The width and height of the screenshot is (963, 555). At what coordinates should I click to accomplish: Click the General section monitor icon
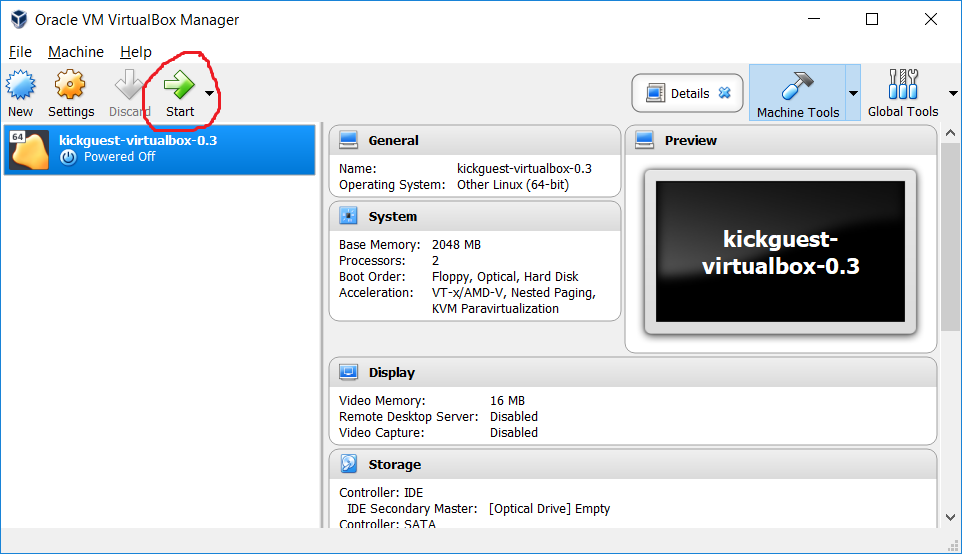348,141
